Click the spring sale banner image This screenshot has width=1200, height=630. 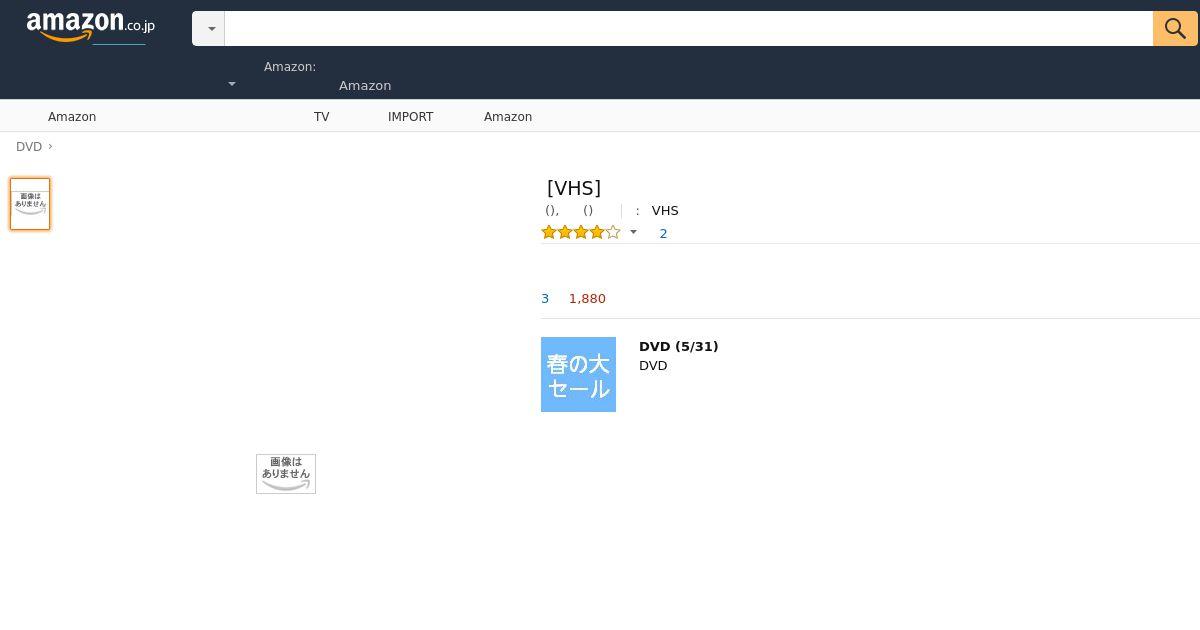tap(578, 374)
